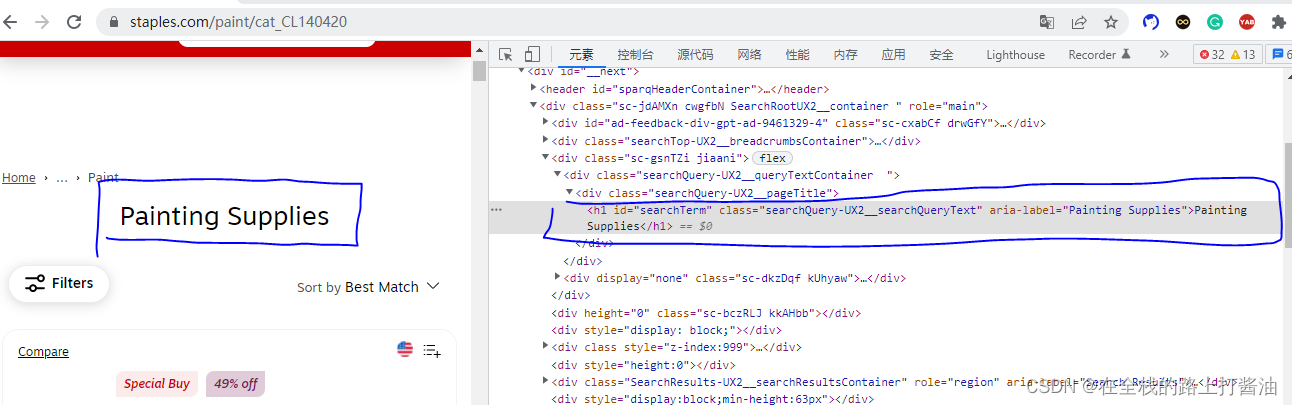This screenshot has height=405, width=1292.
Task: Click the blue issues message badge
Action: click(1279, 55)
